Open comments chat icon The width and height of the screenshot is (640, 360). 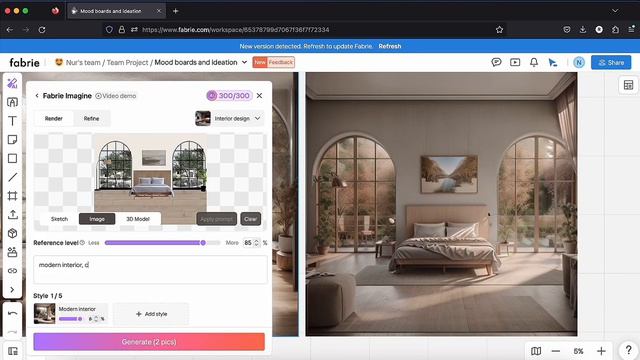coord(496,62)
